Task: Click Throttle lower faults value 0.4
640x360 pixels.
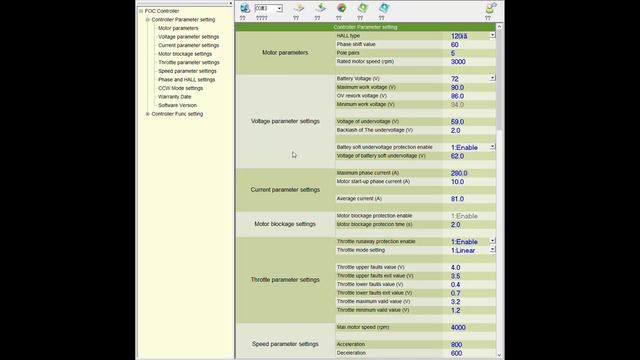Action: (x=469, y=284)
